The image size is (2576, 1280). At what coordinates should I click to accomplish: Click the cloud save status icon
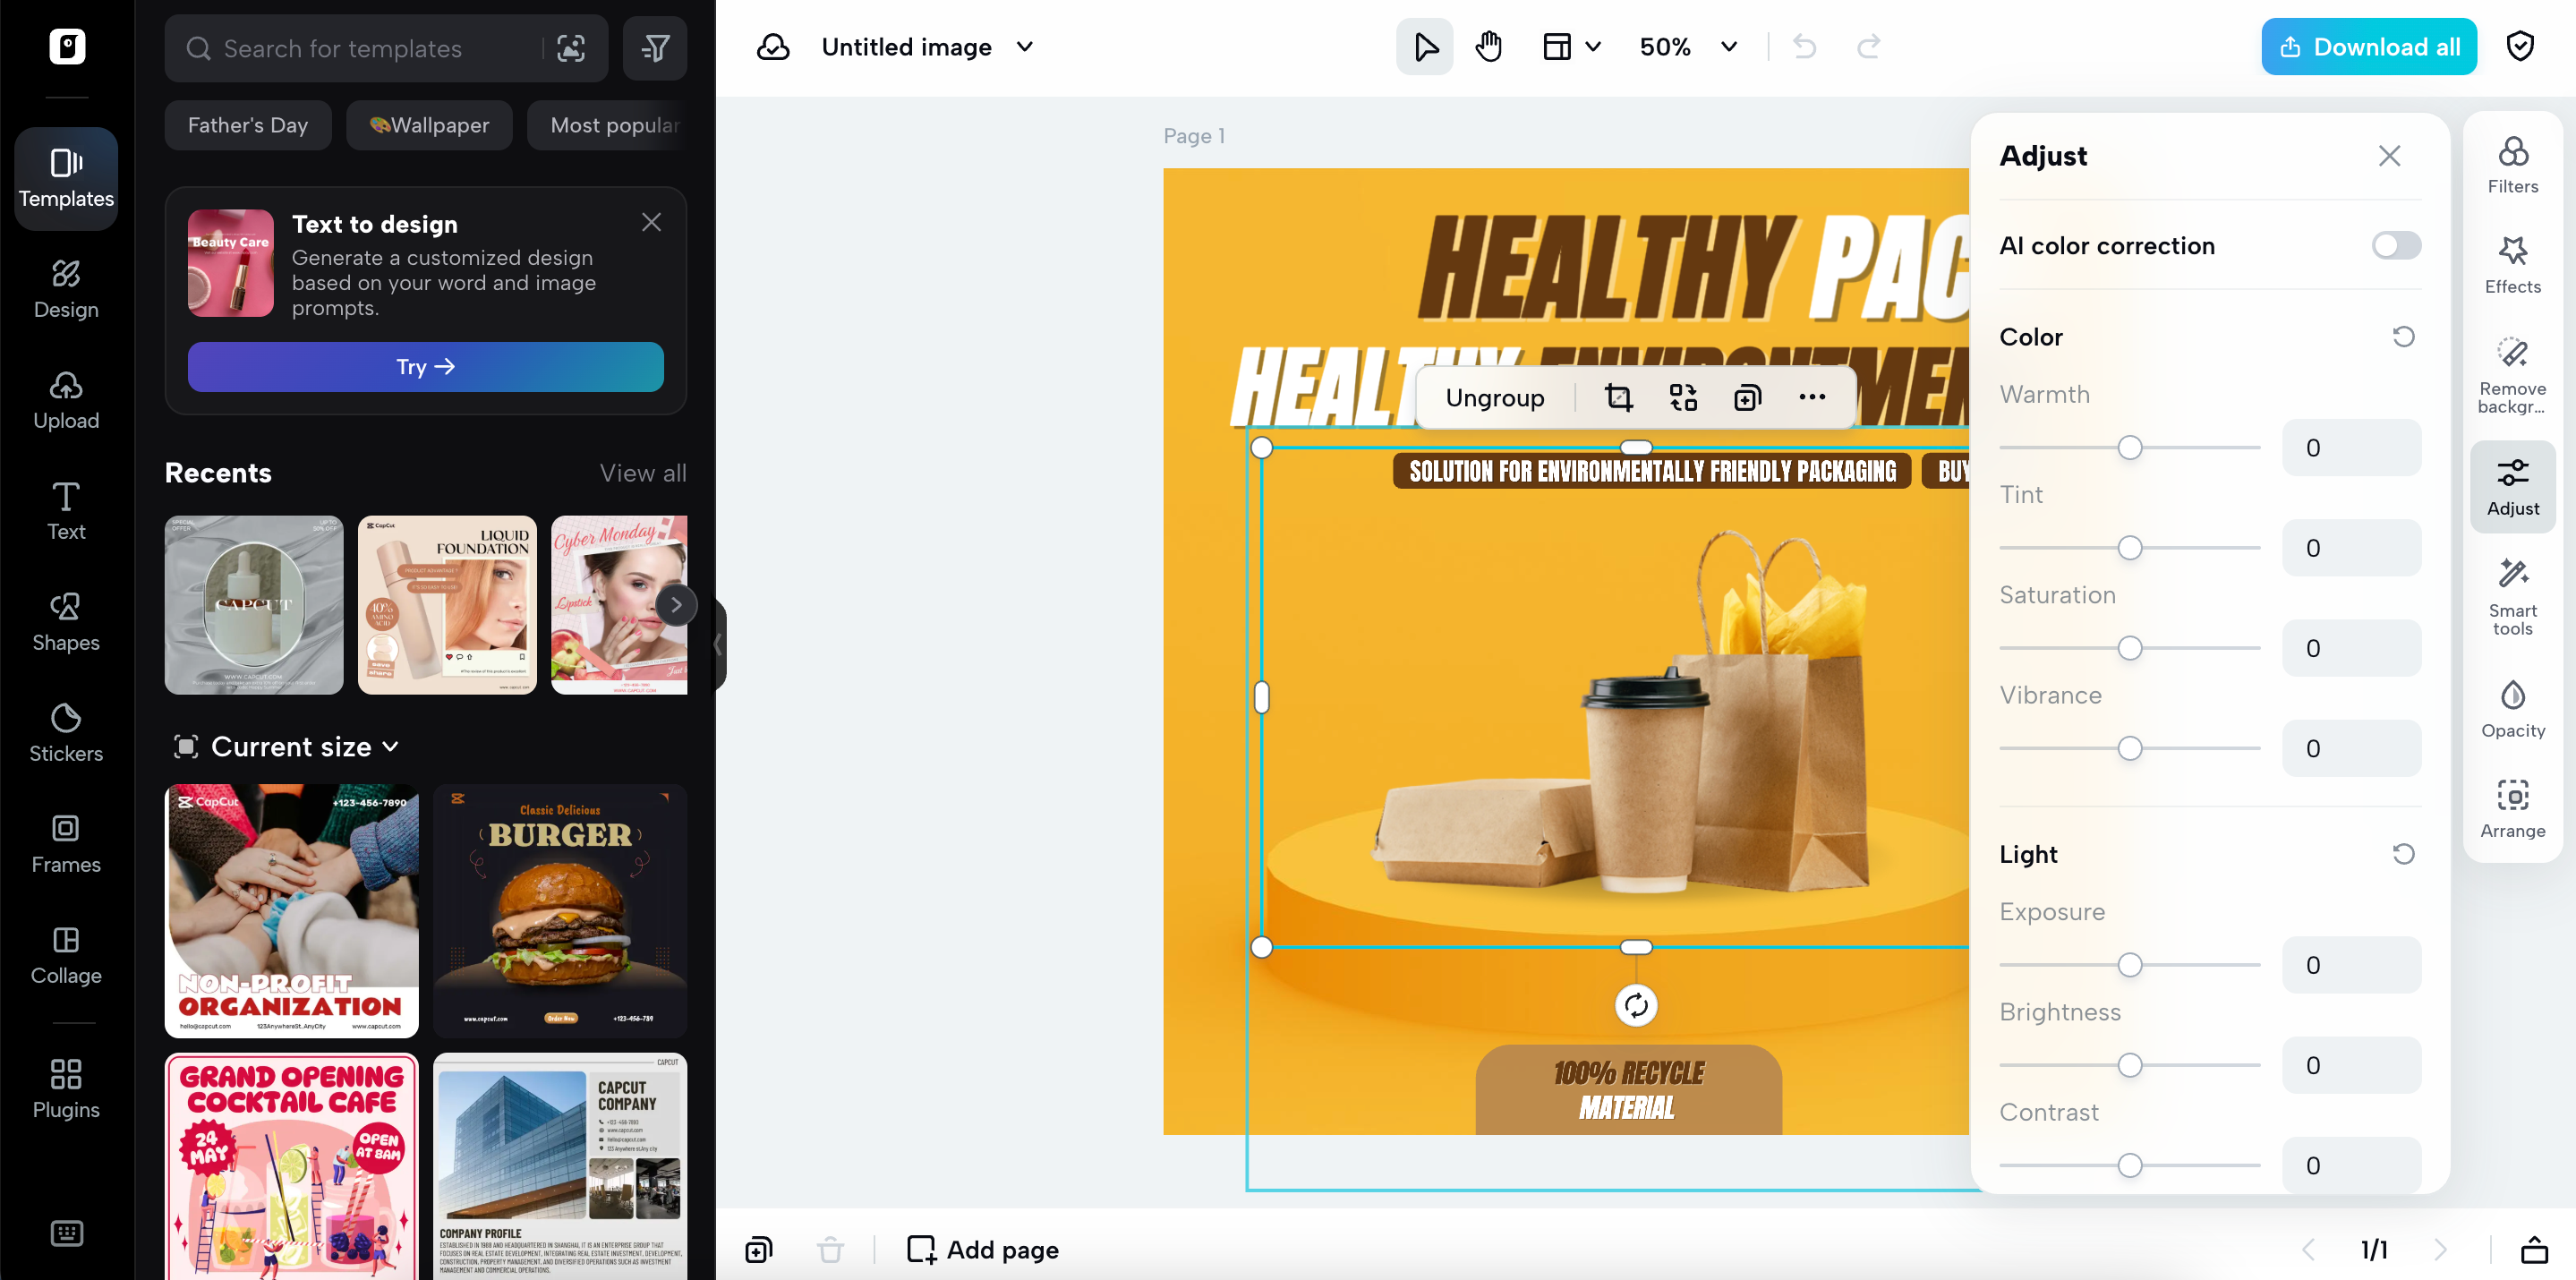coord(773,47)
